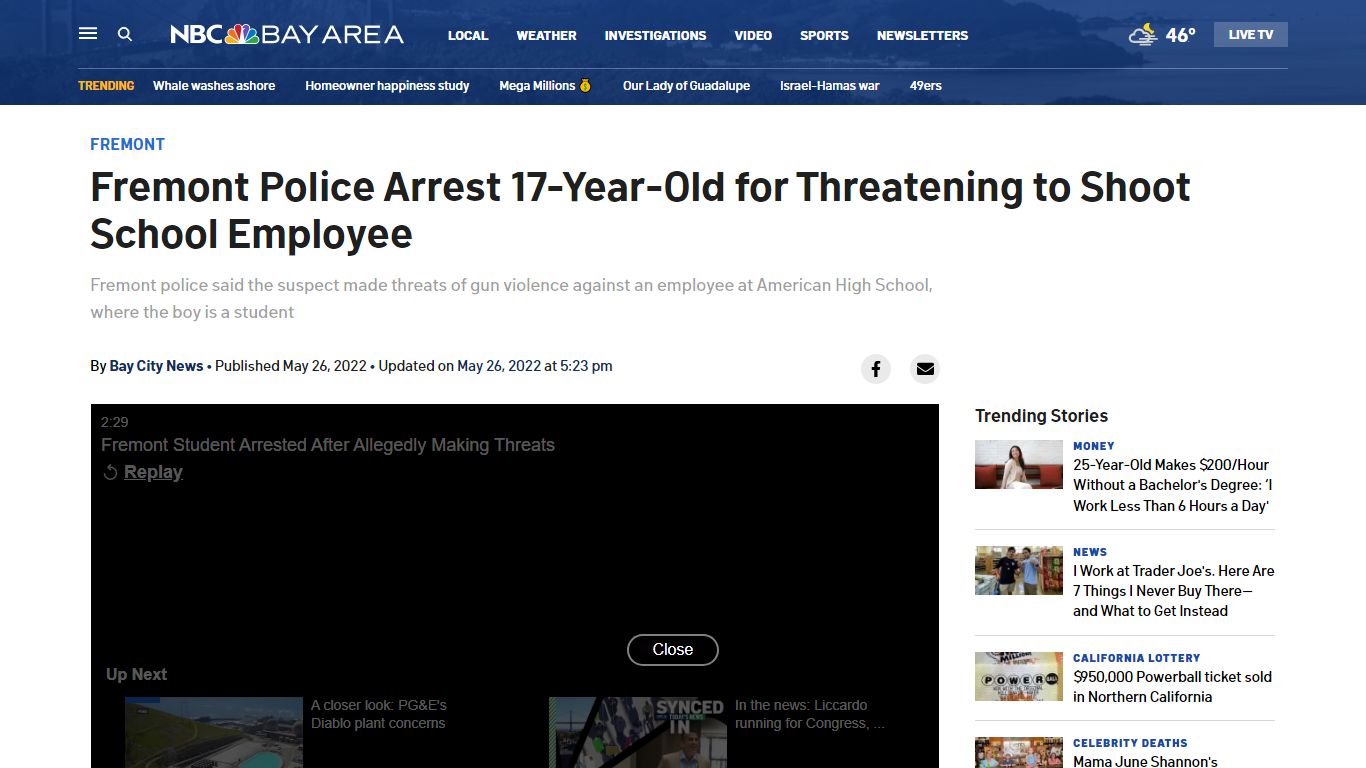Click the CELEBRITY DEATHS category label
The height and width of the screenshot is (768, 1366).
tap(1130, 743)
